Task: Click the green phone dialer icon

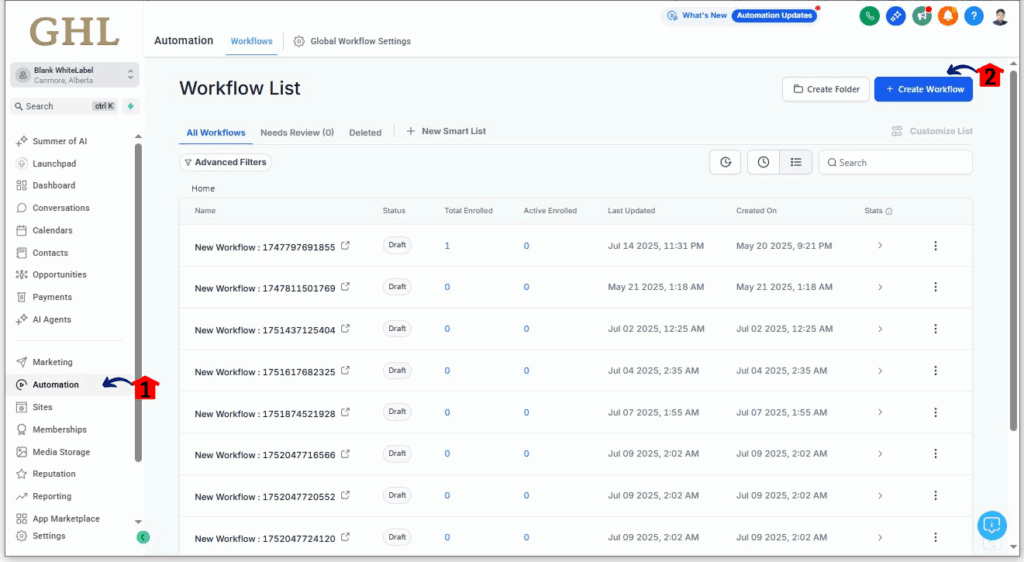Action: (869, 16)
